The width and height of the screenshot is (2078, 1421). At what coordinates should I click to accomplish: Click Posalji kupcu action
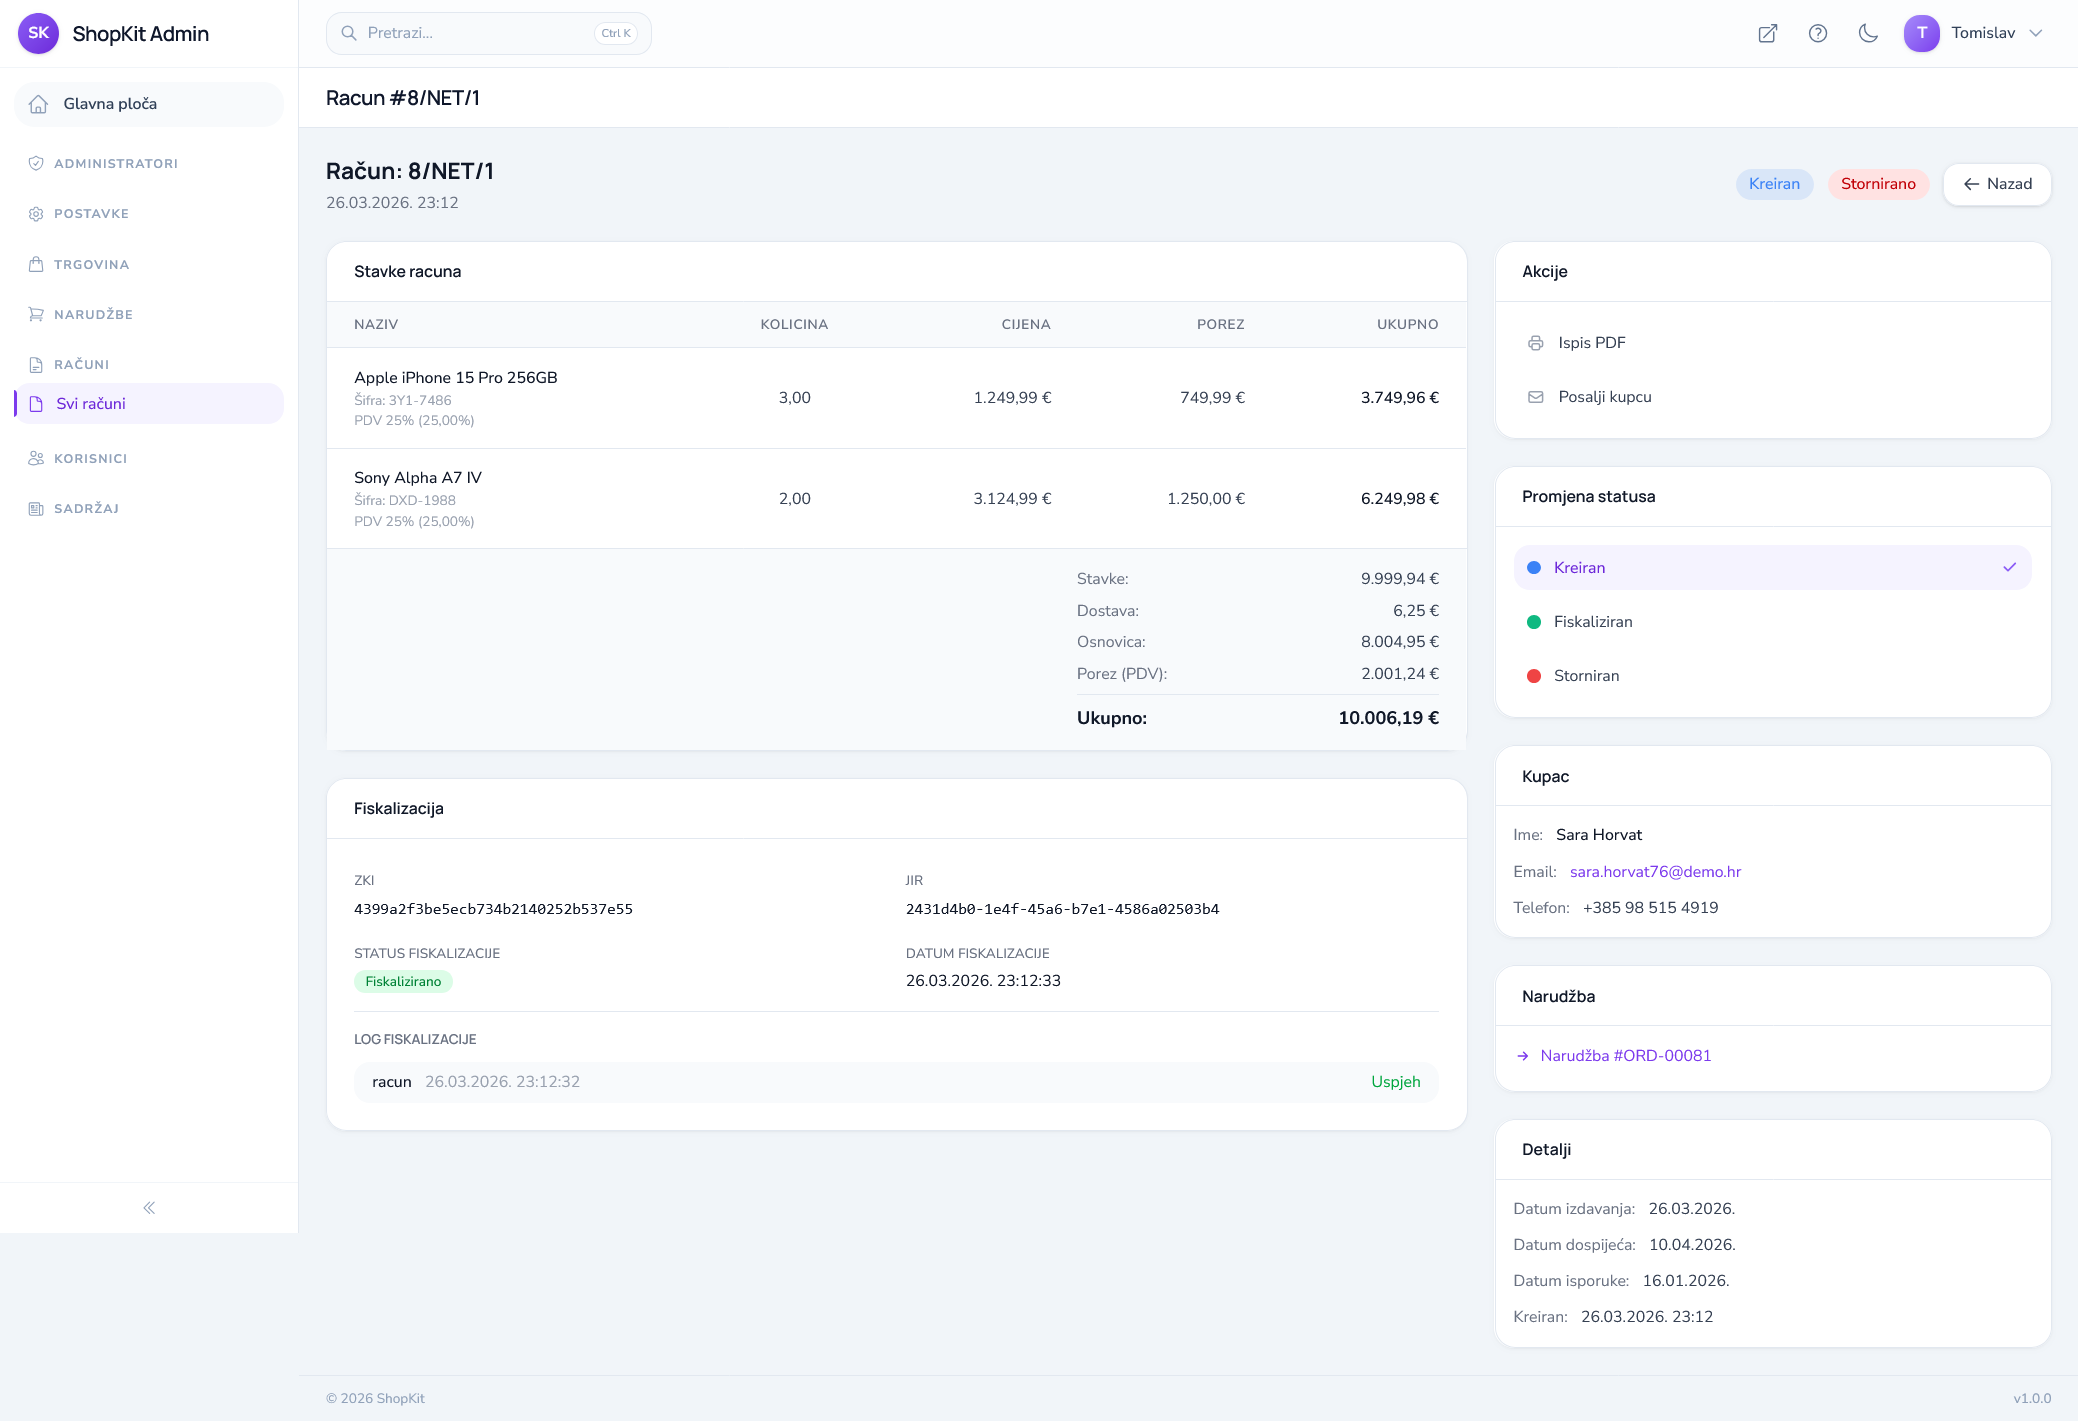(x=1772, y=397)
